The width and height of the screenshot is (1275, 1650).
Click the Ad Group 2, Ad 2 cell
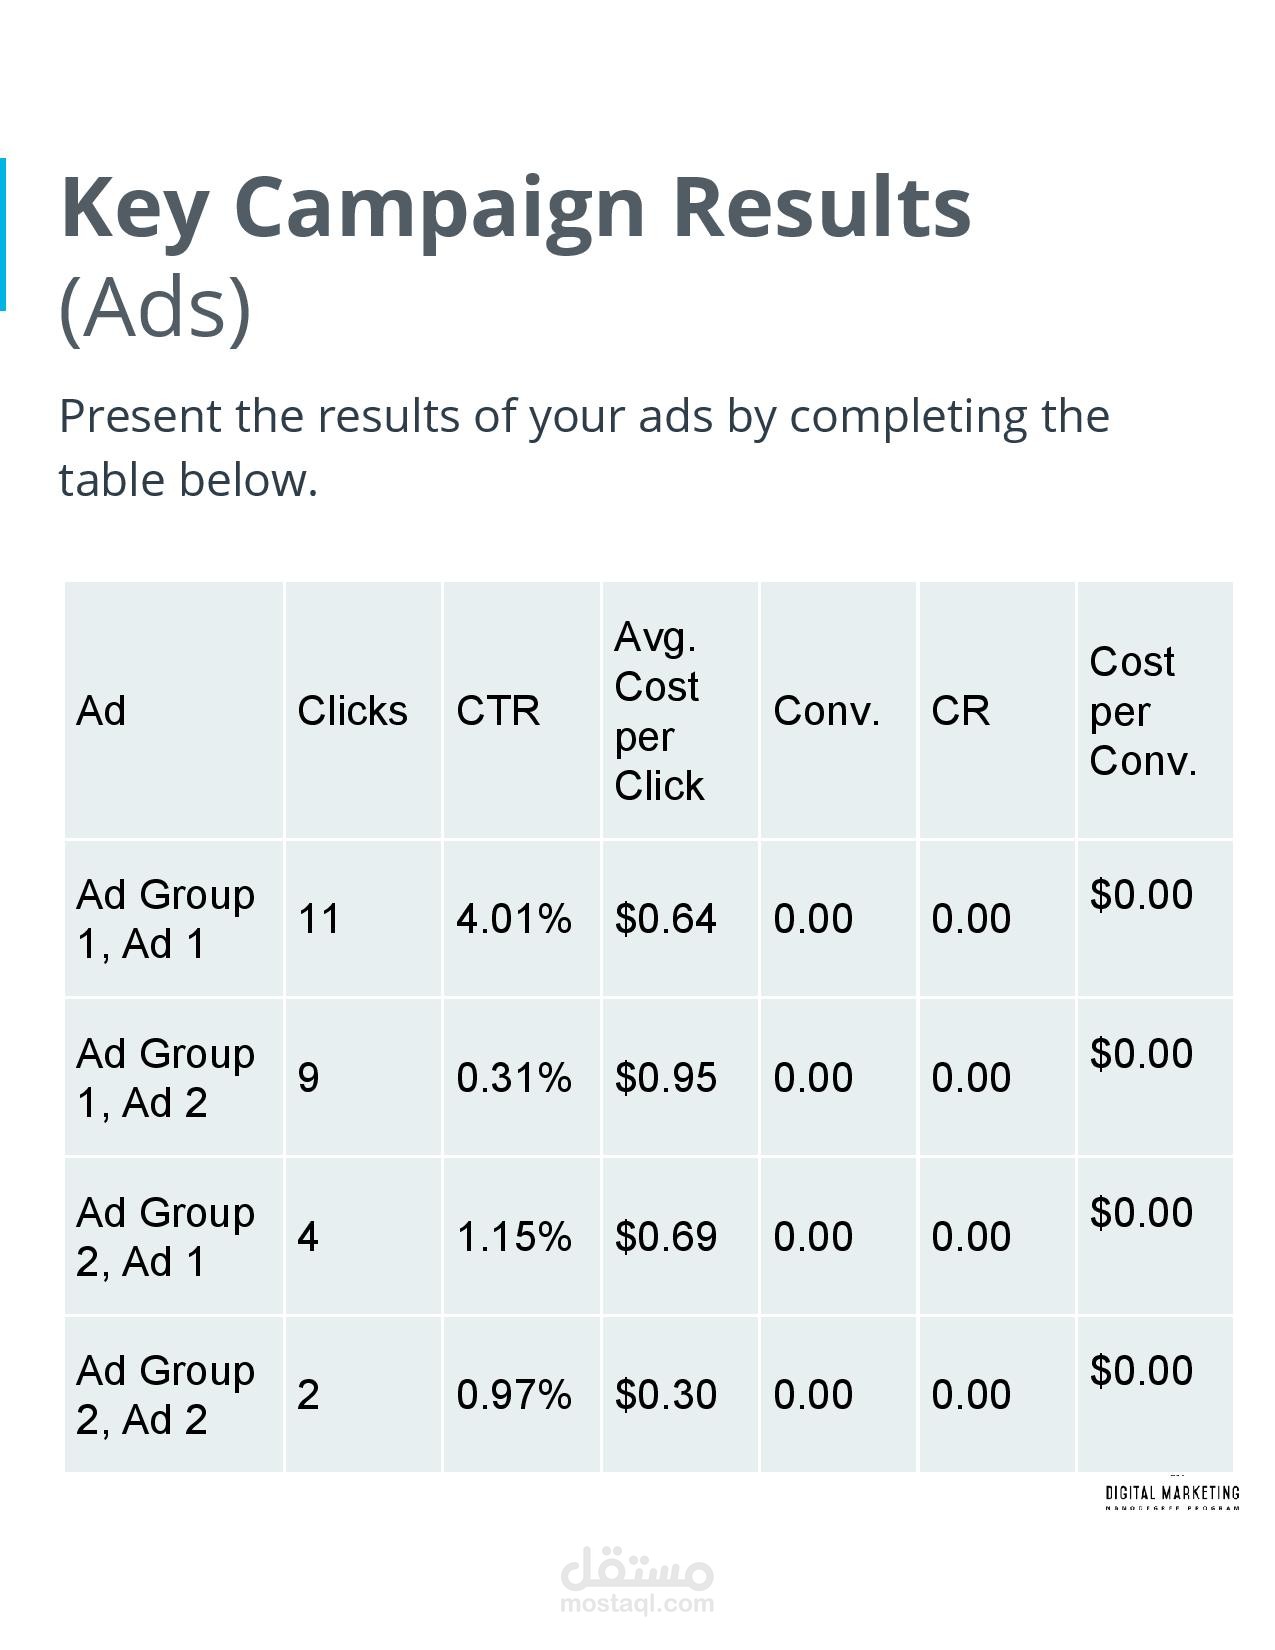(x=166, y=1395)
